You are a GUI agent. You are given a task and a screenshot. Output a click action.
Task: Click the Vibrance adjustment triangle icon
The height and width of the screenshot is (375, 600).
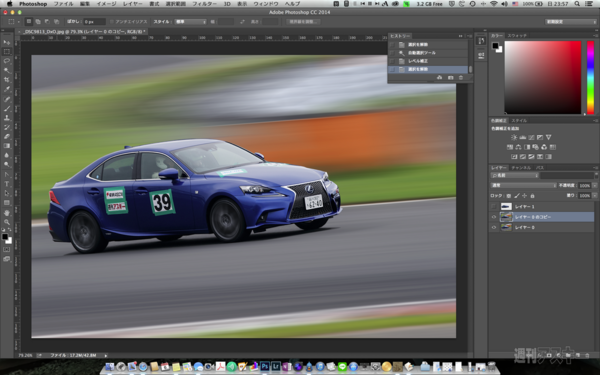coord(549,137)
